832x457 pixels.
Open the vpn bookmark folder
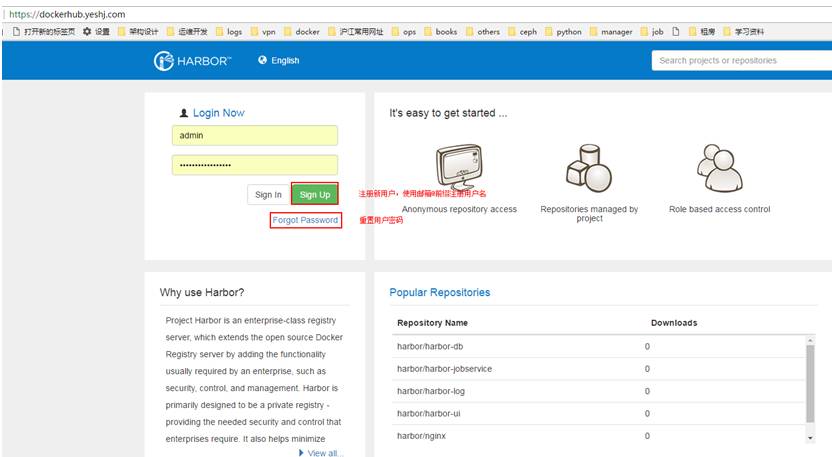pos(263,32)
